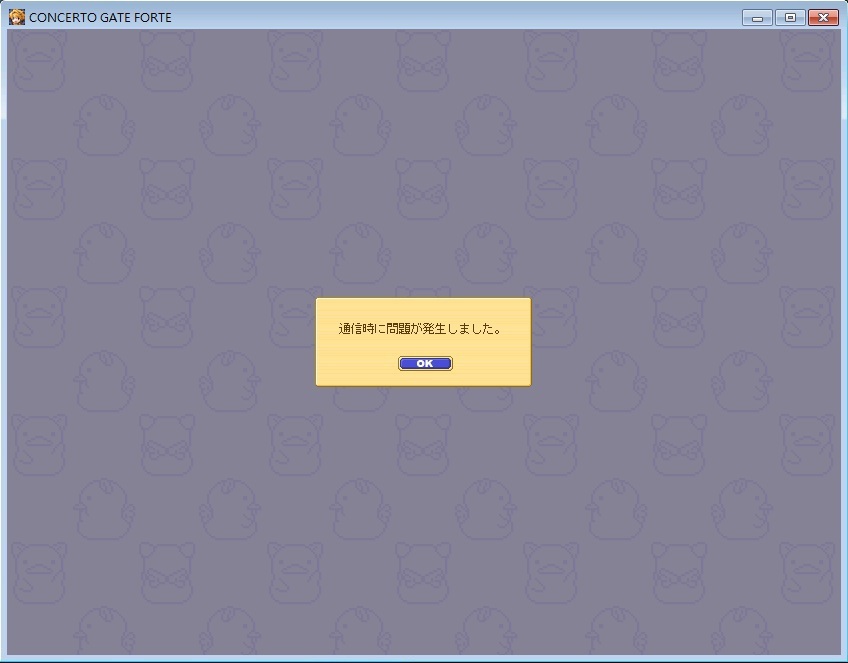Close the CONCERTO GATE FORTE window

point(823,18)
